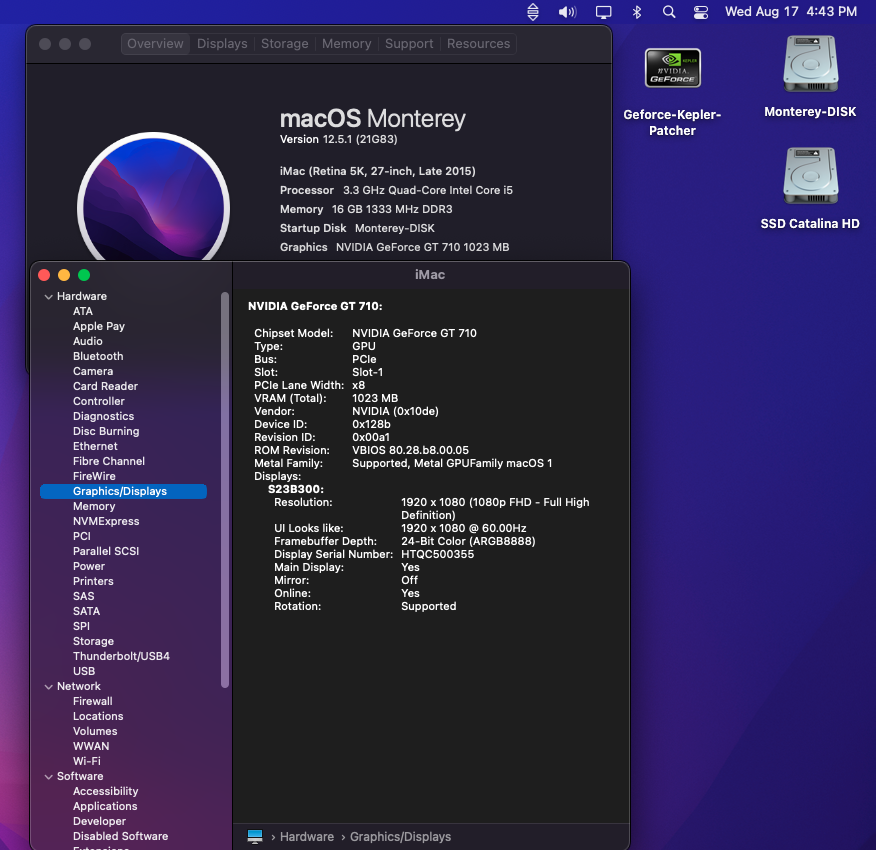Select Printers in the sidebar

tap(93, 582)
